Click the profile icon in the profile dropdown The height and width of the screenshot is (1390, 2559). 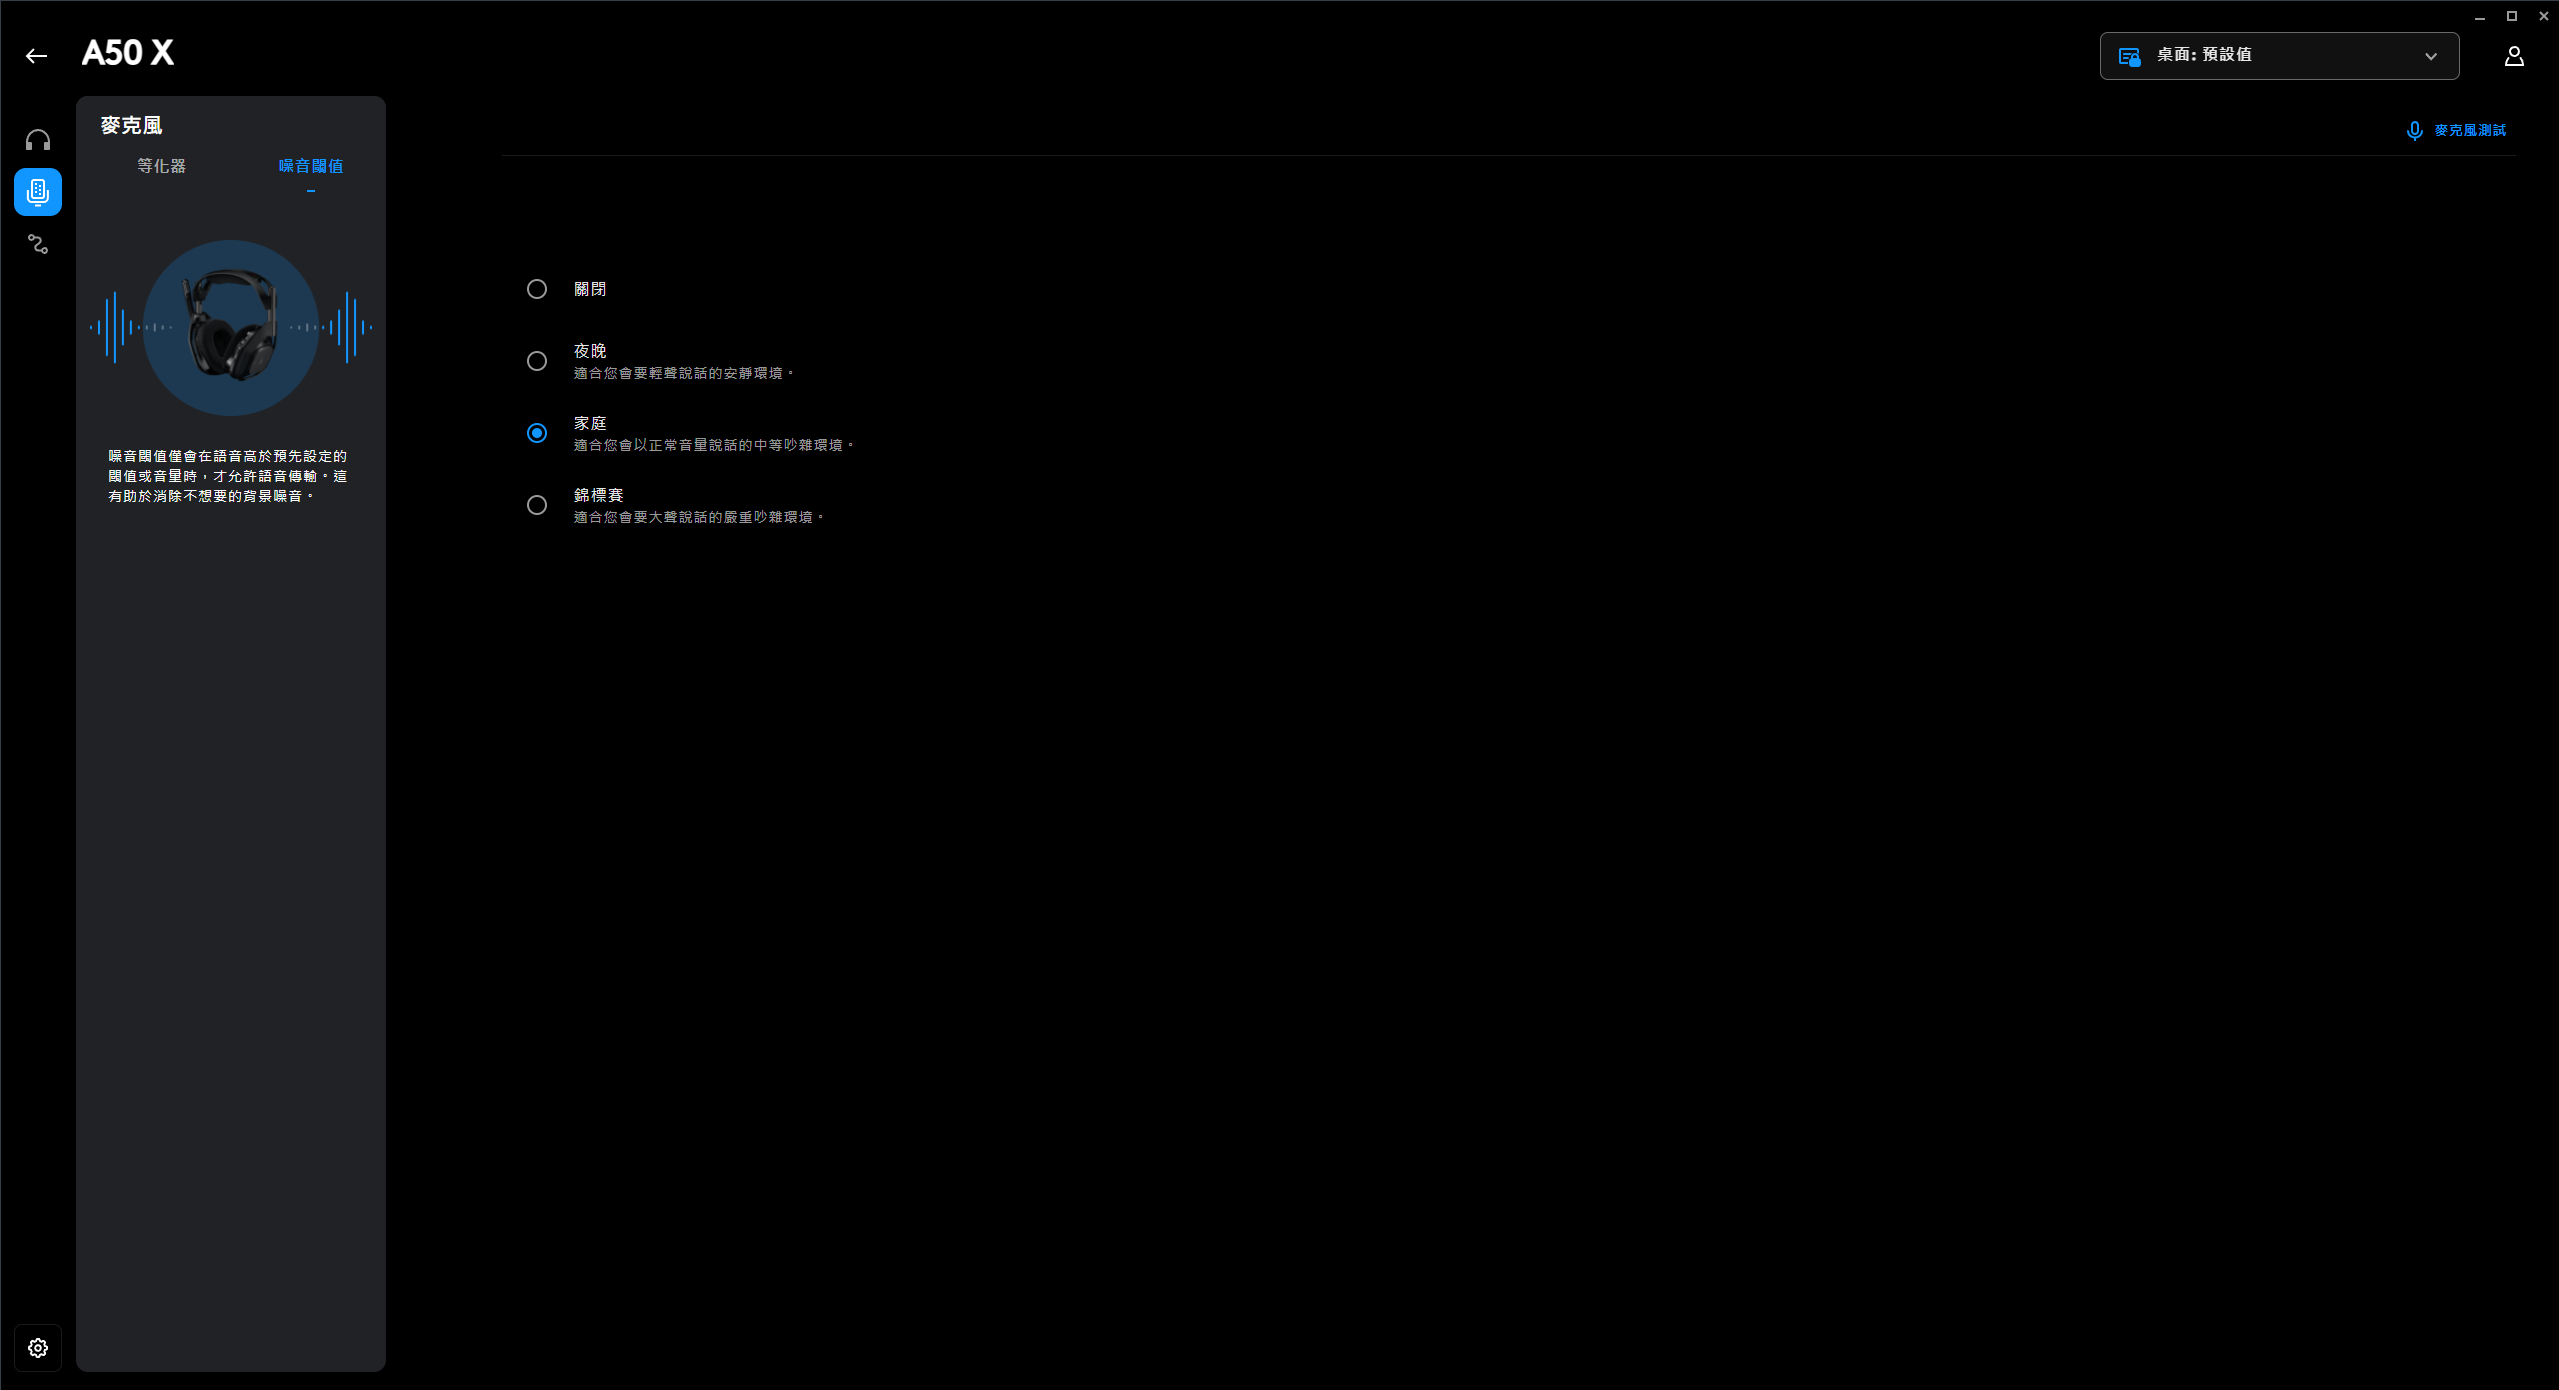[2130, 57]
